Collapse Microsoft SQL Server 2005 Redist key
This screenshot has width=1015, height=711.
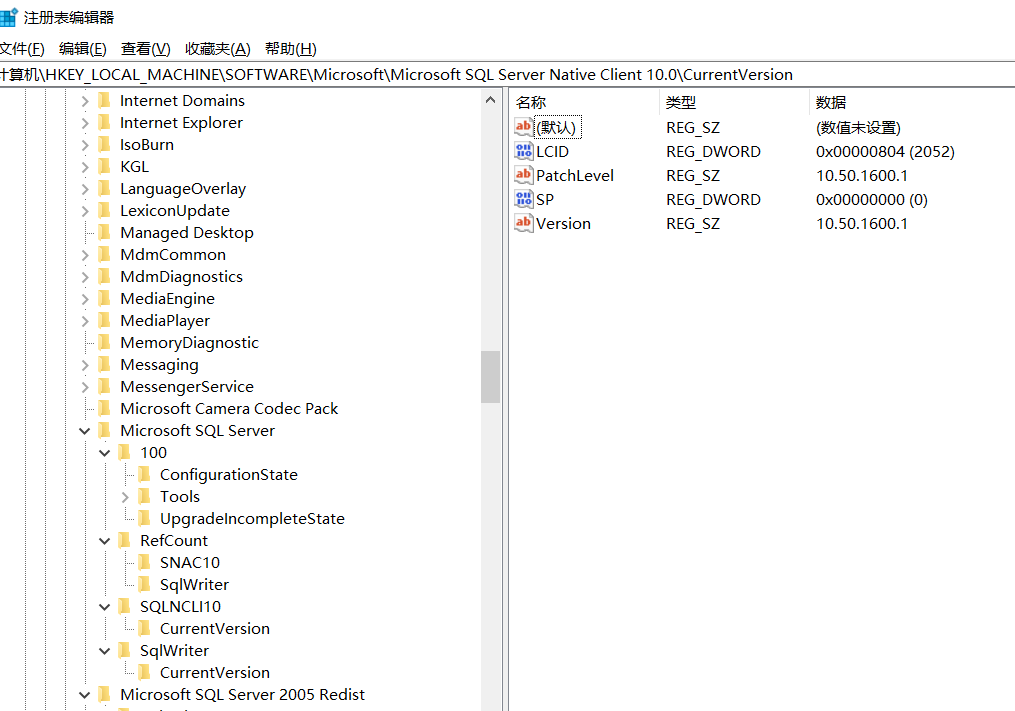coord(85,695)
